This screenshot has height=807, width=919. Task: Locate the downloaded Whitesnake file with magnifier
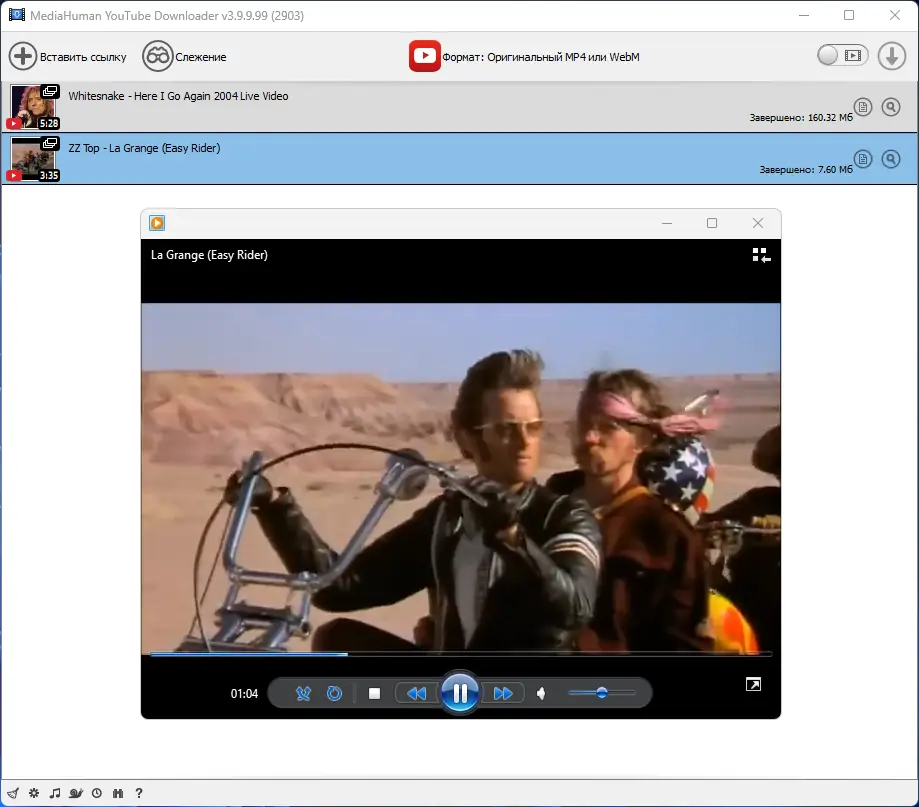(x=890, y=107)
